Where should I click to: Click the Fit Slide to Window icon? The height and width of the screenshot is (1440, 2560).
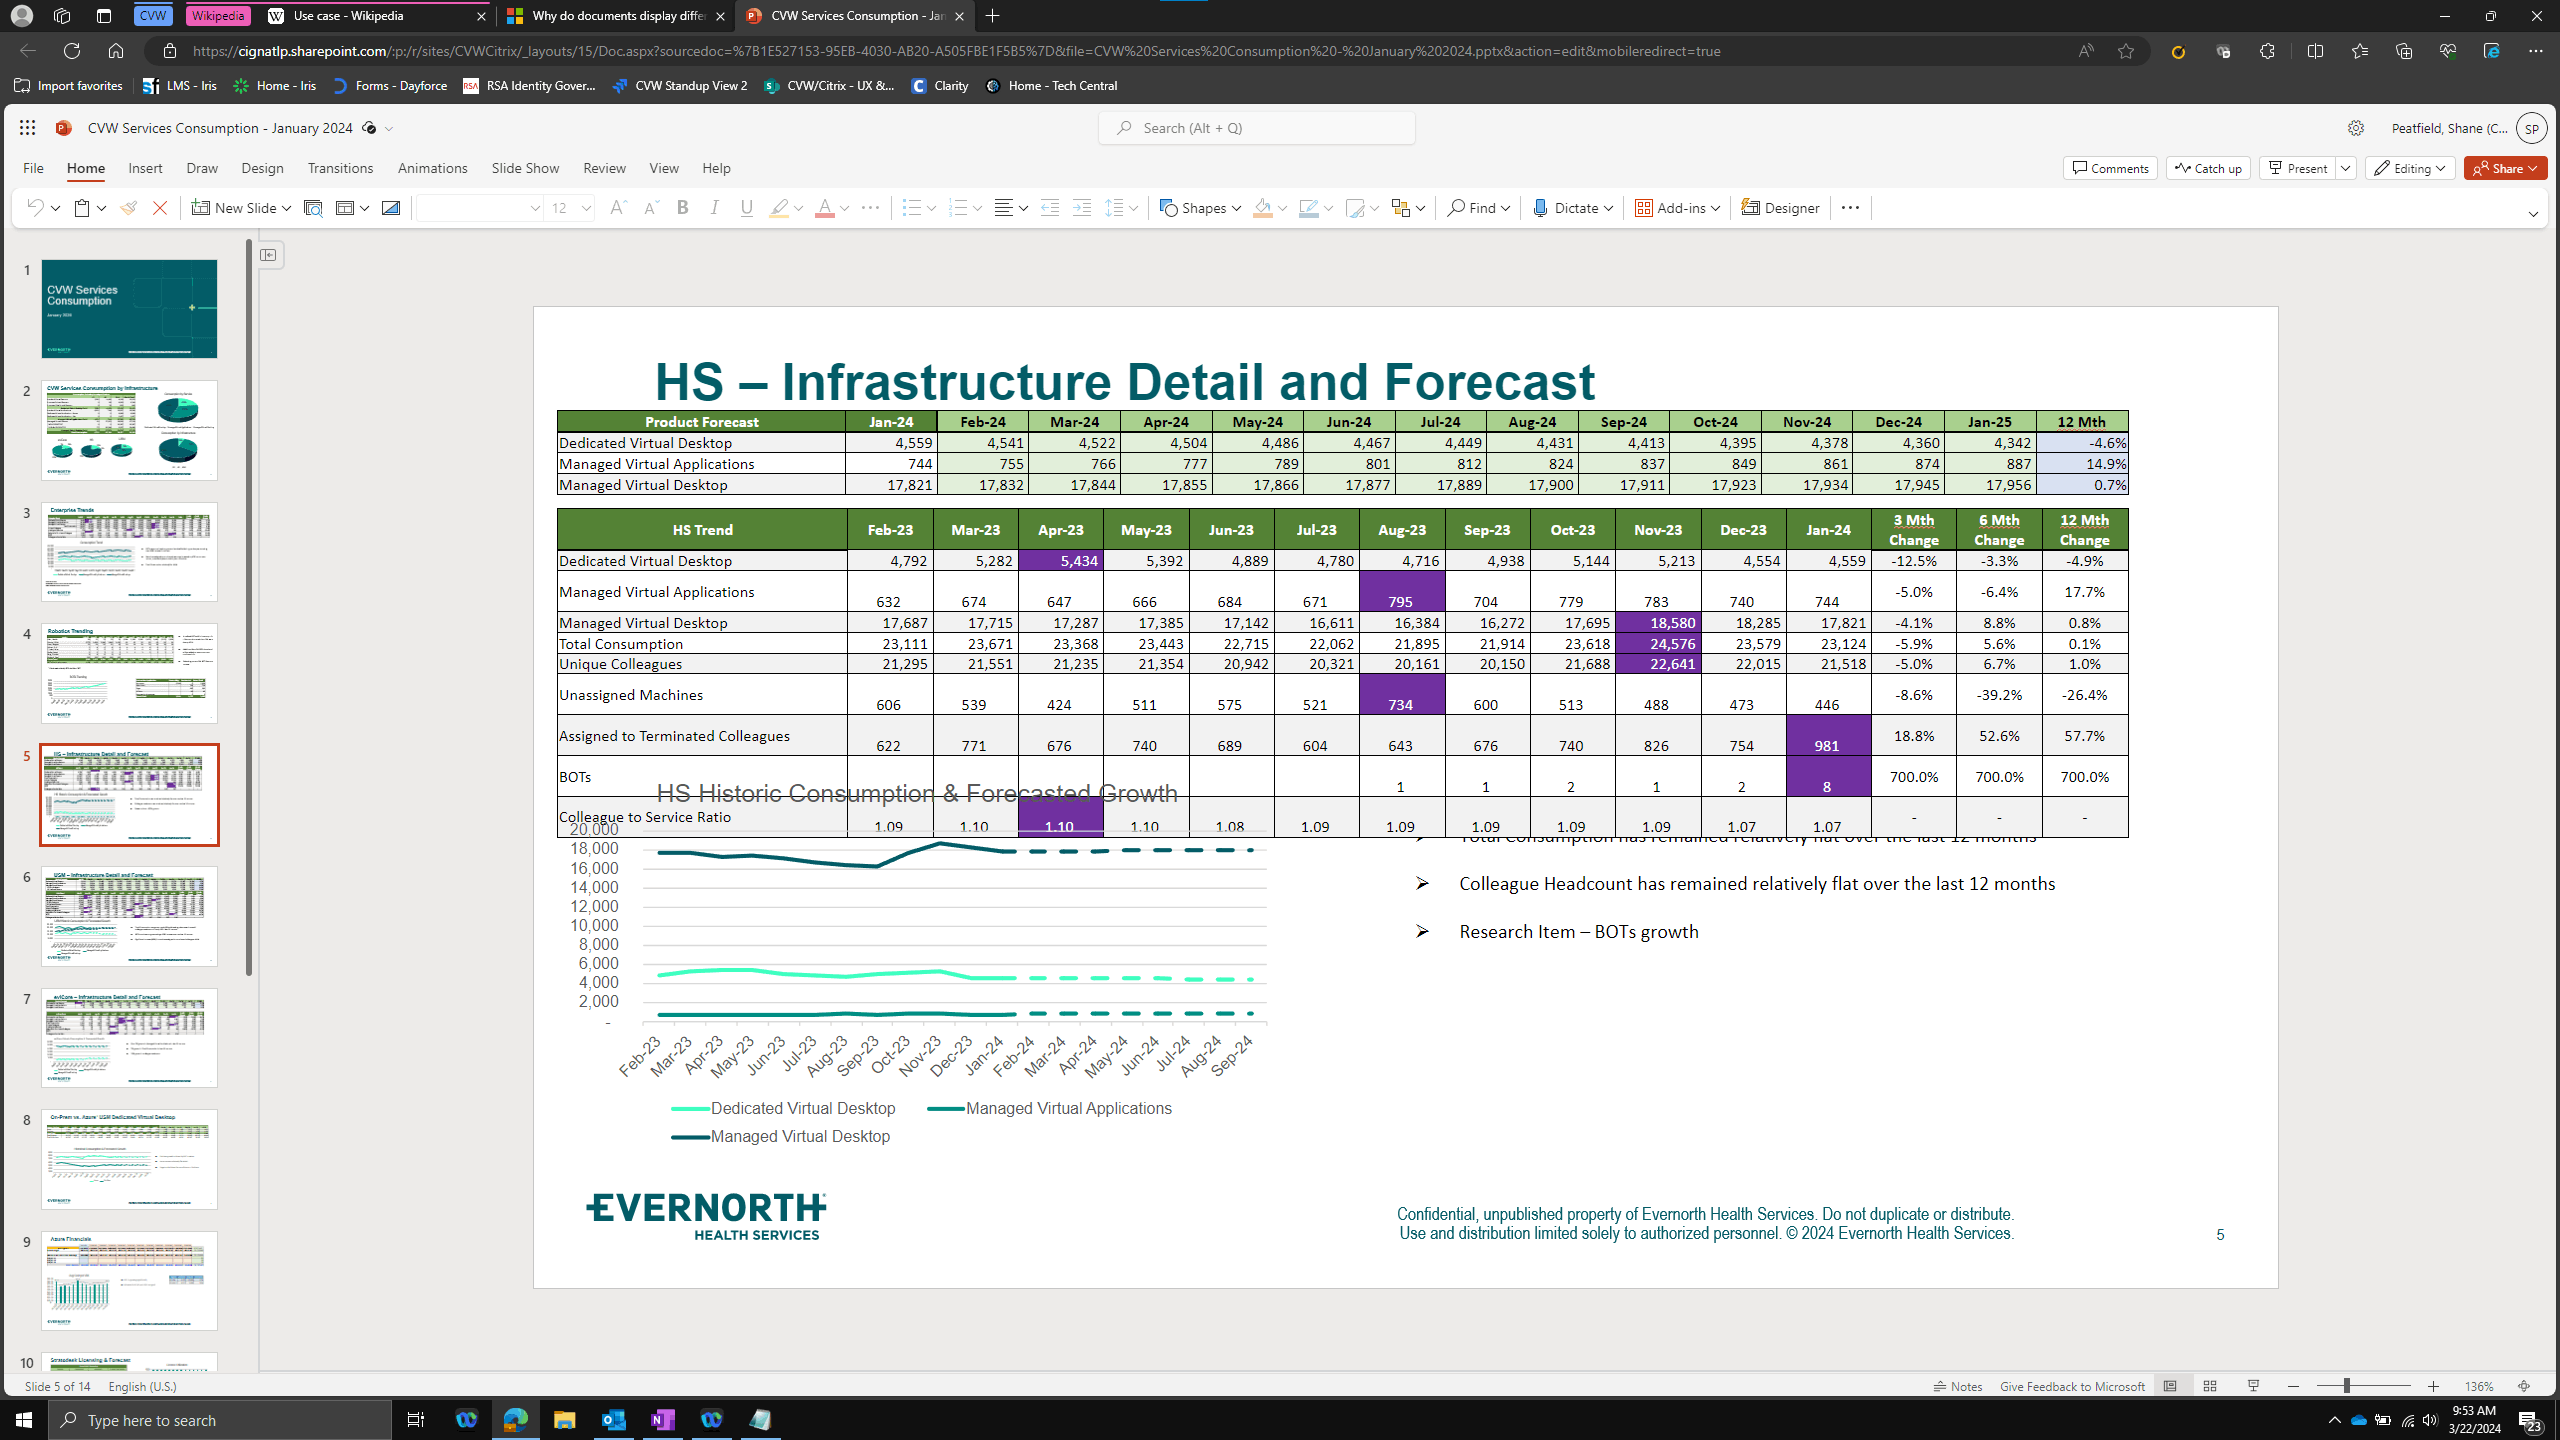point(2524,1386)
